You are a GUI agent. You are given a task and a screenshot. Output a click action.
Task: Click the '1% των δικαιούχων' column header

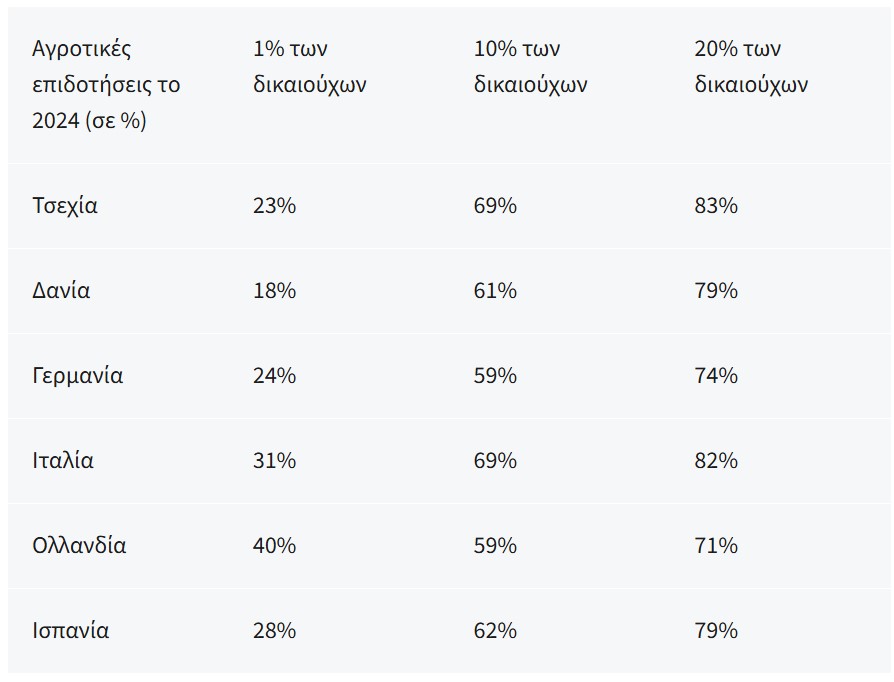(310, 67)
